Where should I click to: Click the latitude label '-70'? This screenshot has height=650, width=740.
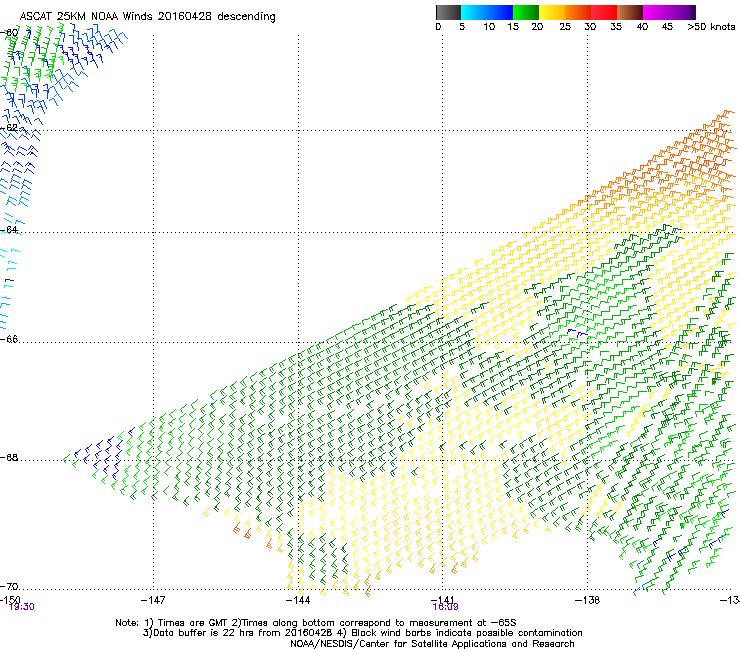[x=9, y=586]
